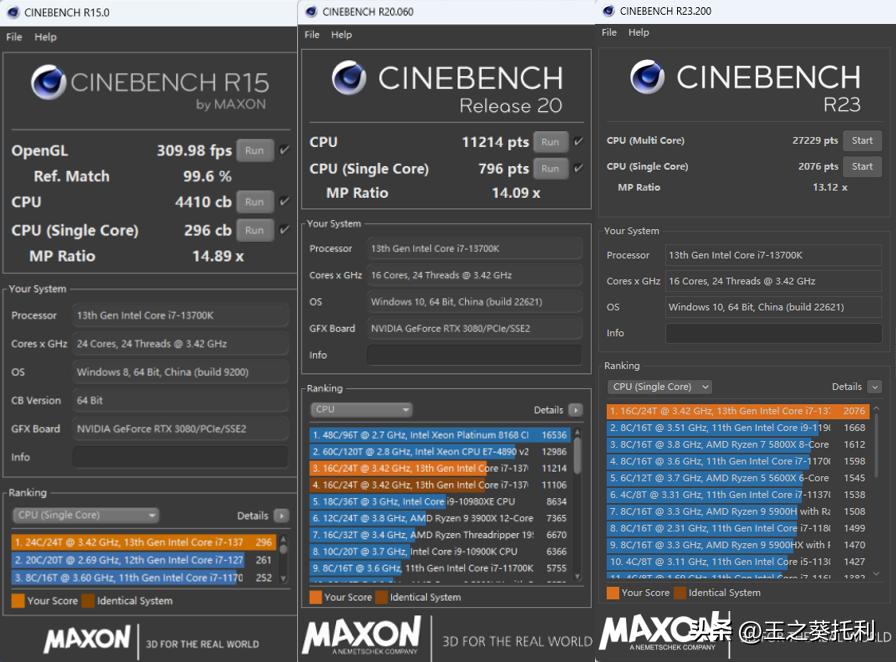Screen dimensions: 896x662
Task: Open the Help menu in Cinebench R20
Action: point(342,34)
